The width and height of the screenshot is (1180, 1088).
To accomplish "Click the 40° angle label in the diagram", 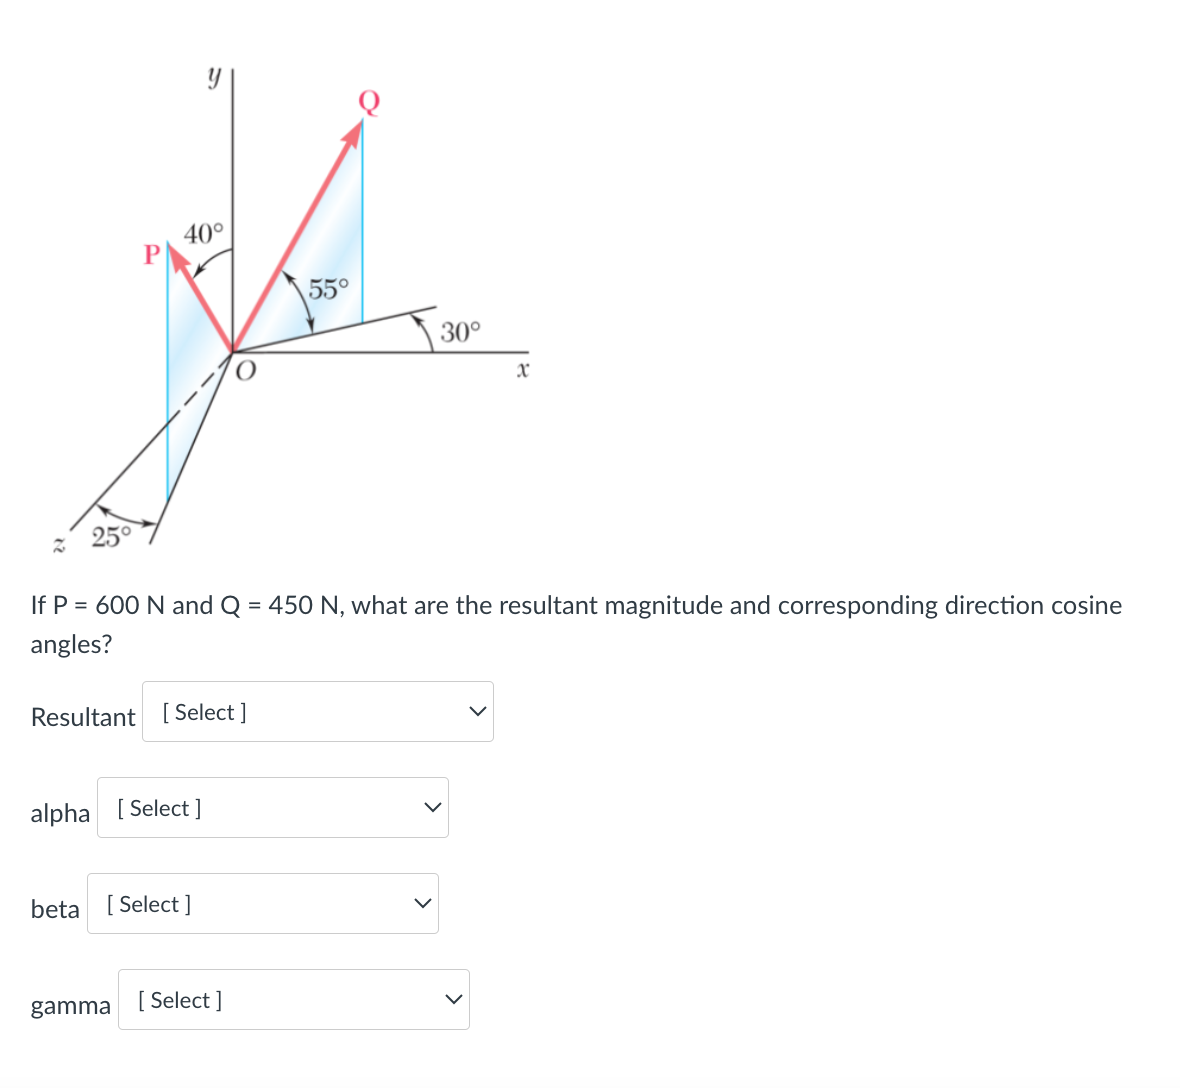I will tap(203, 231).
